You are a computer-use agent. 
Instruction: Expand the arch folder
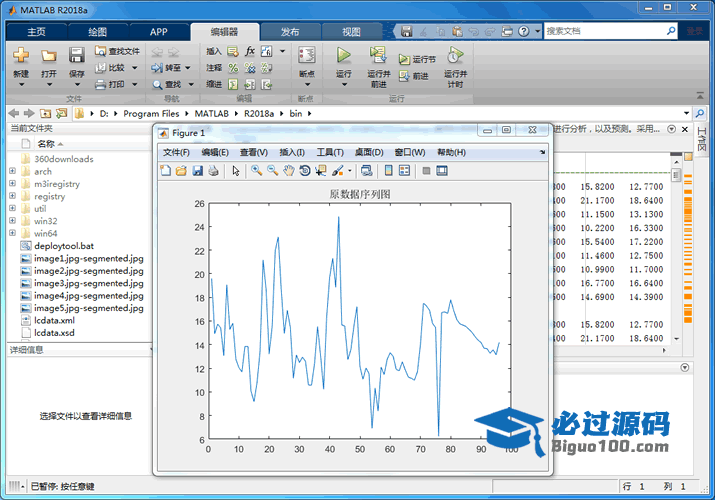[12, 171]
